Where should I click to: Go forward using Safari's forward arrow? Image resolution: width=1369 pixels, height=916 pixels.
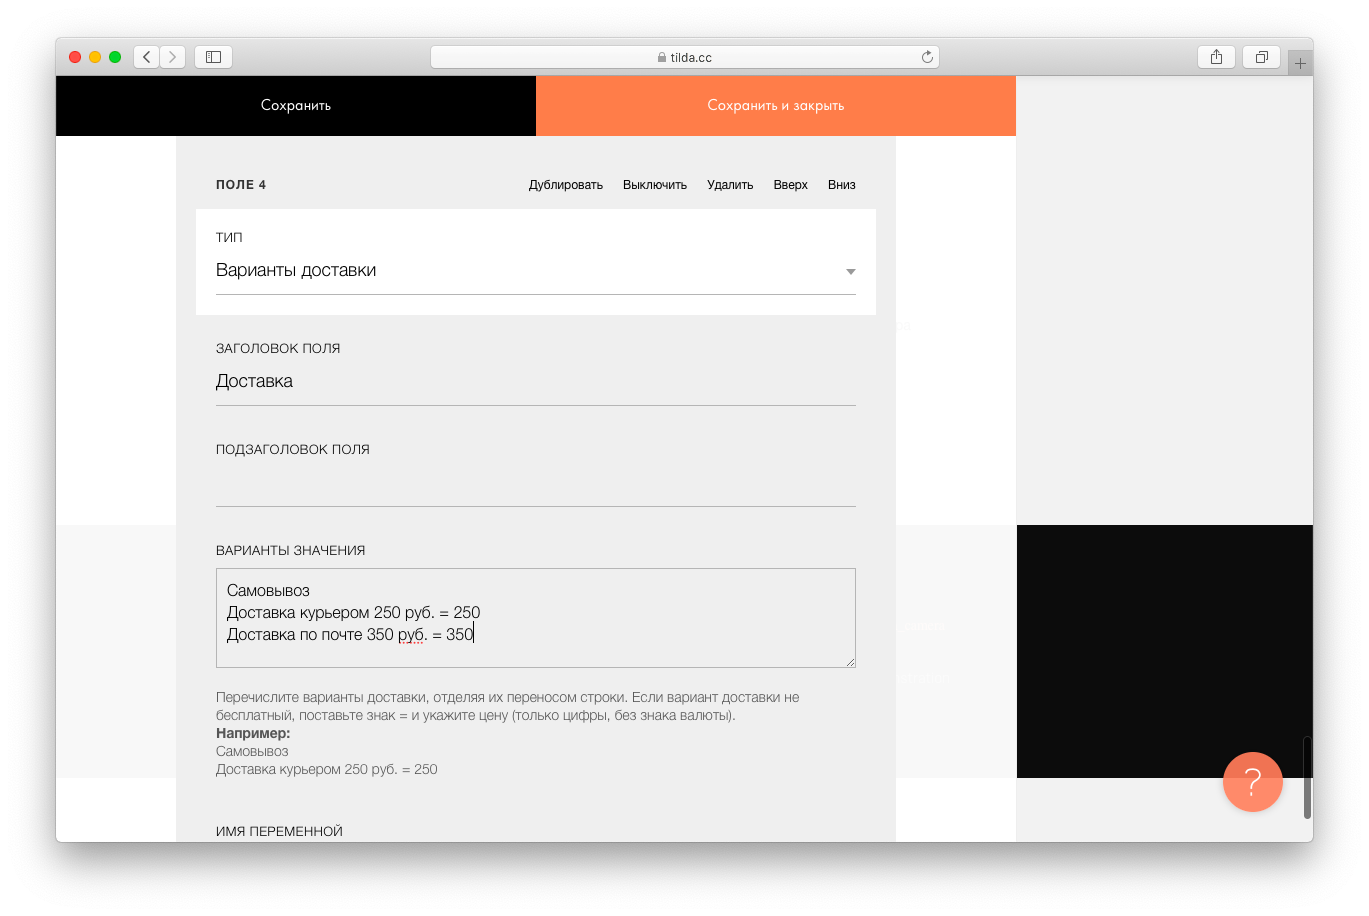(x=173, y=57)
